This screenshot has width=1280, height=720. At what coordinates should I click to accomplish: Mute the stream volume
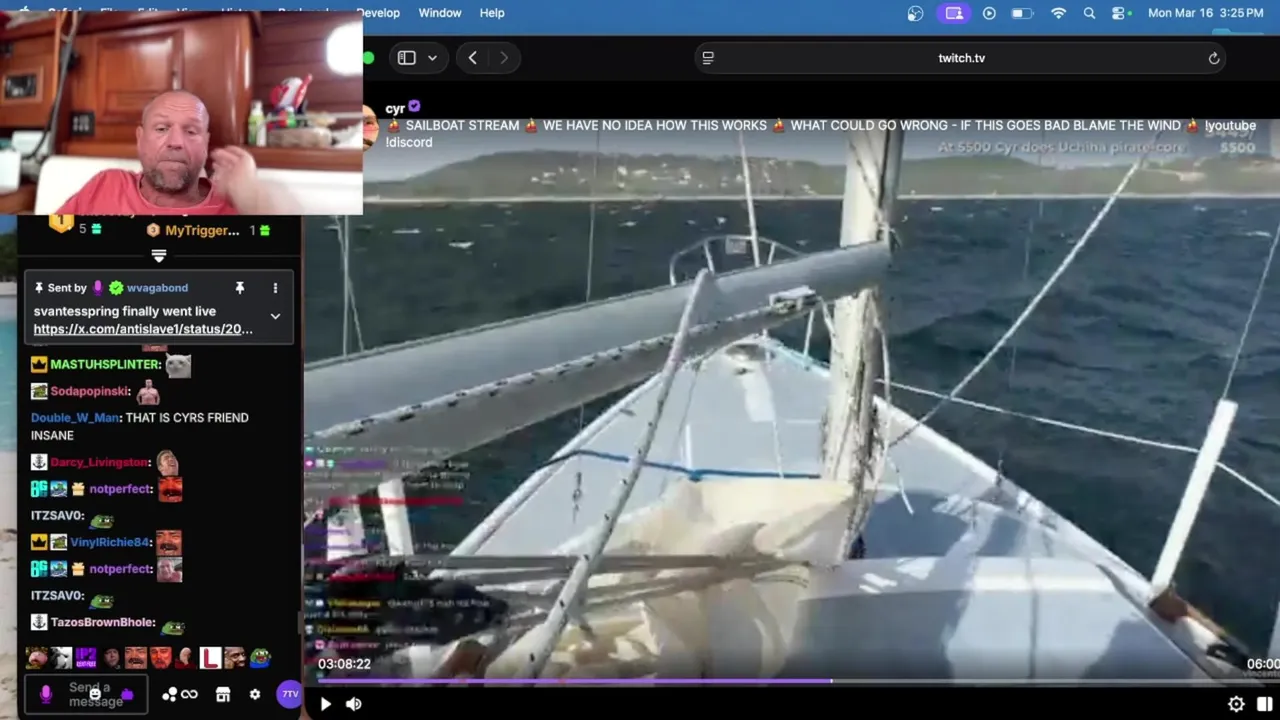pyautogui.click(x=353, y=704)
